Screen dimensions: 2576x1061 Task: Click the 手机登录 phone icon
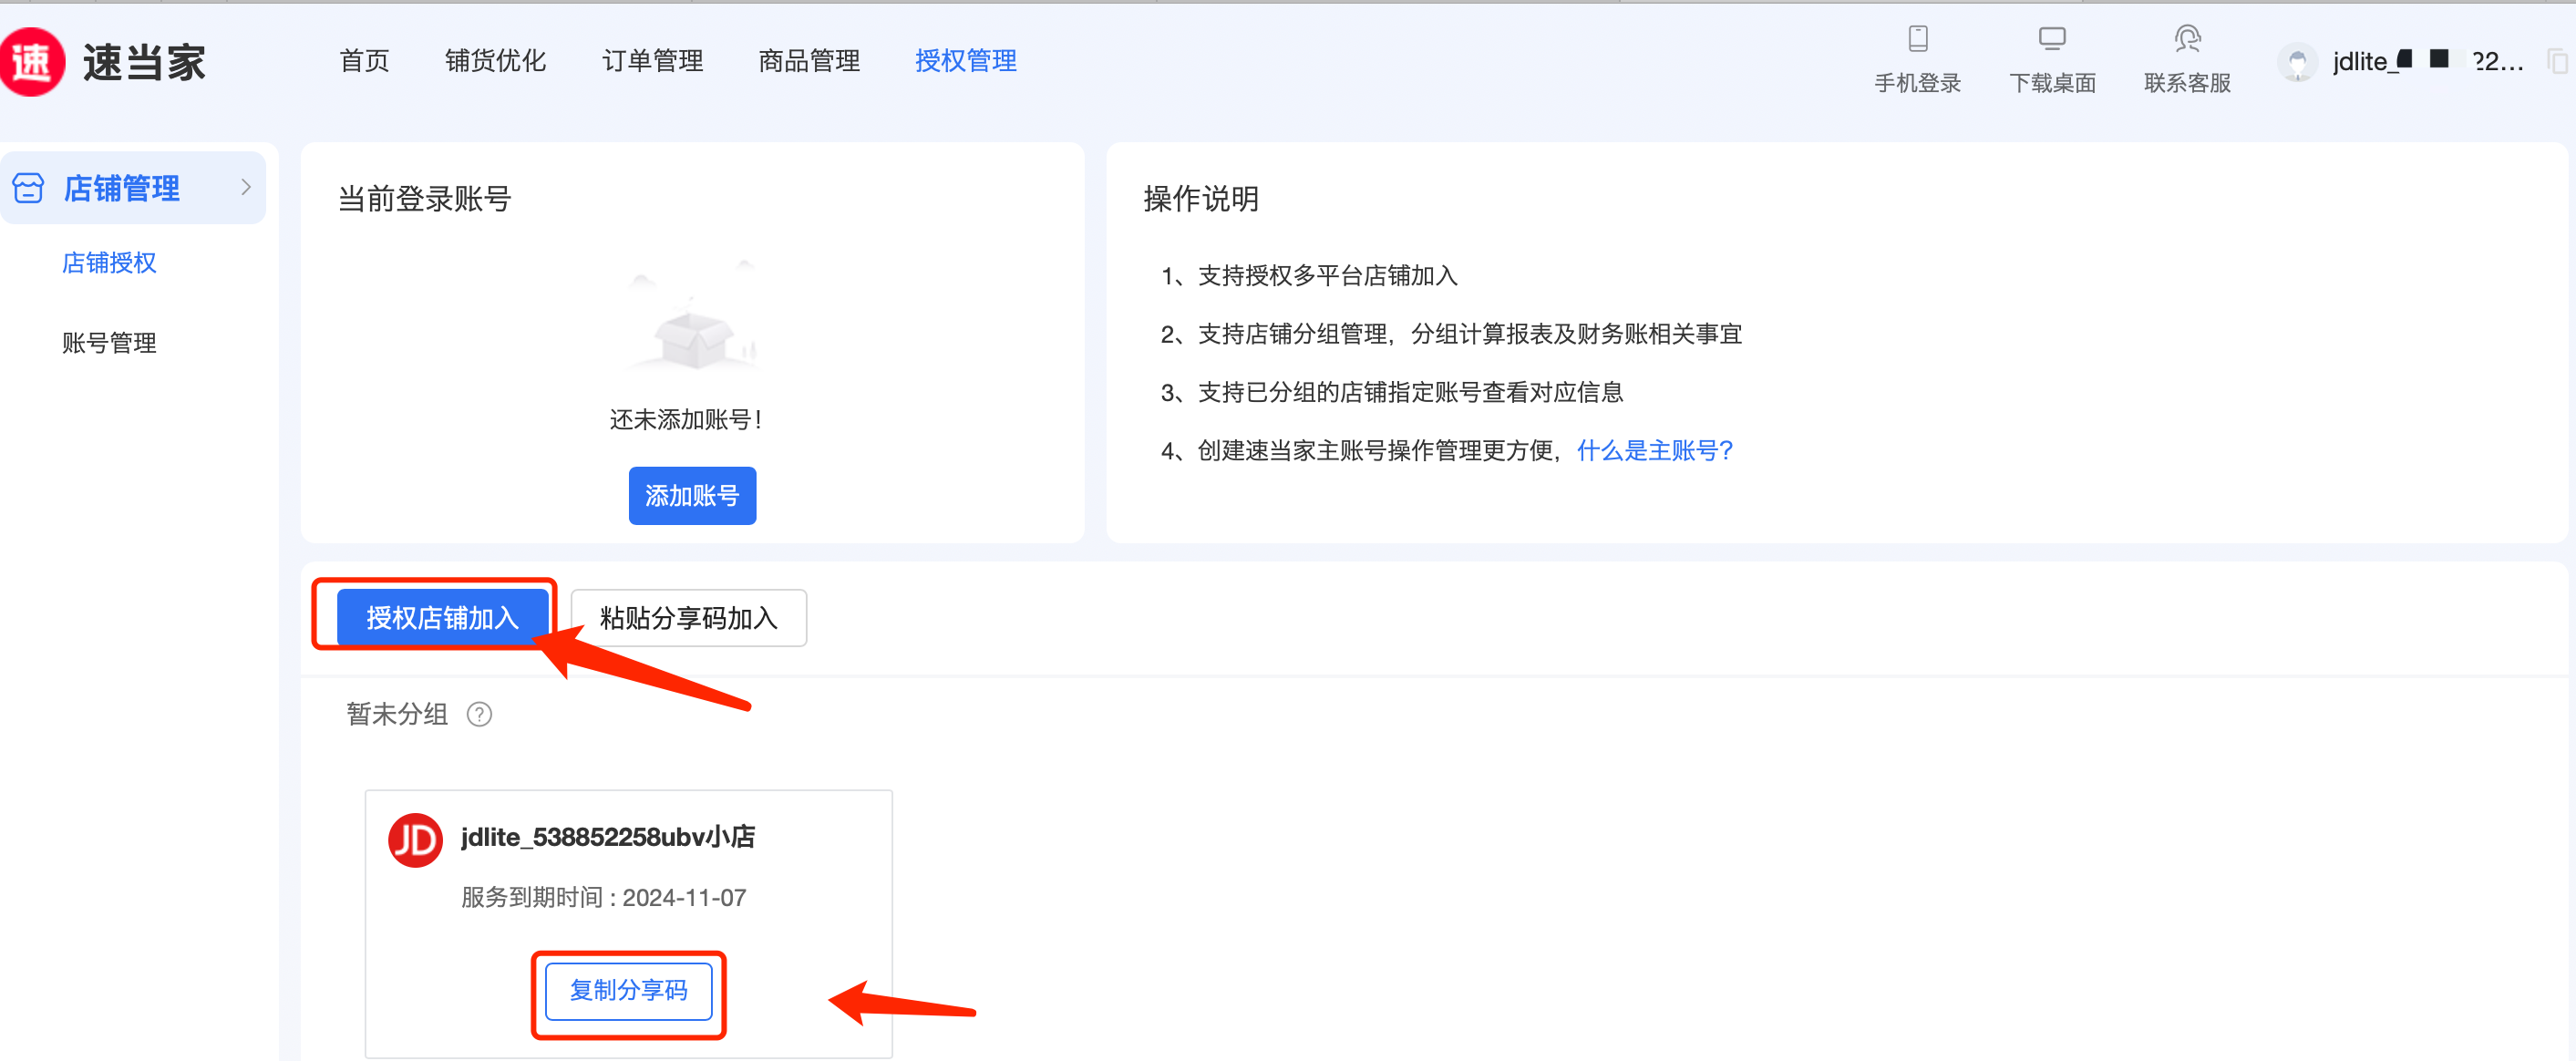point(1917,38)
